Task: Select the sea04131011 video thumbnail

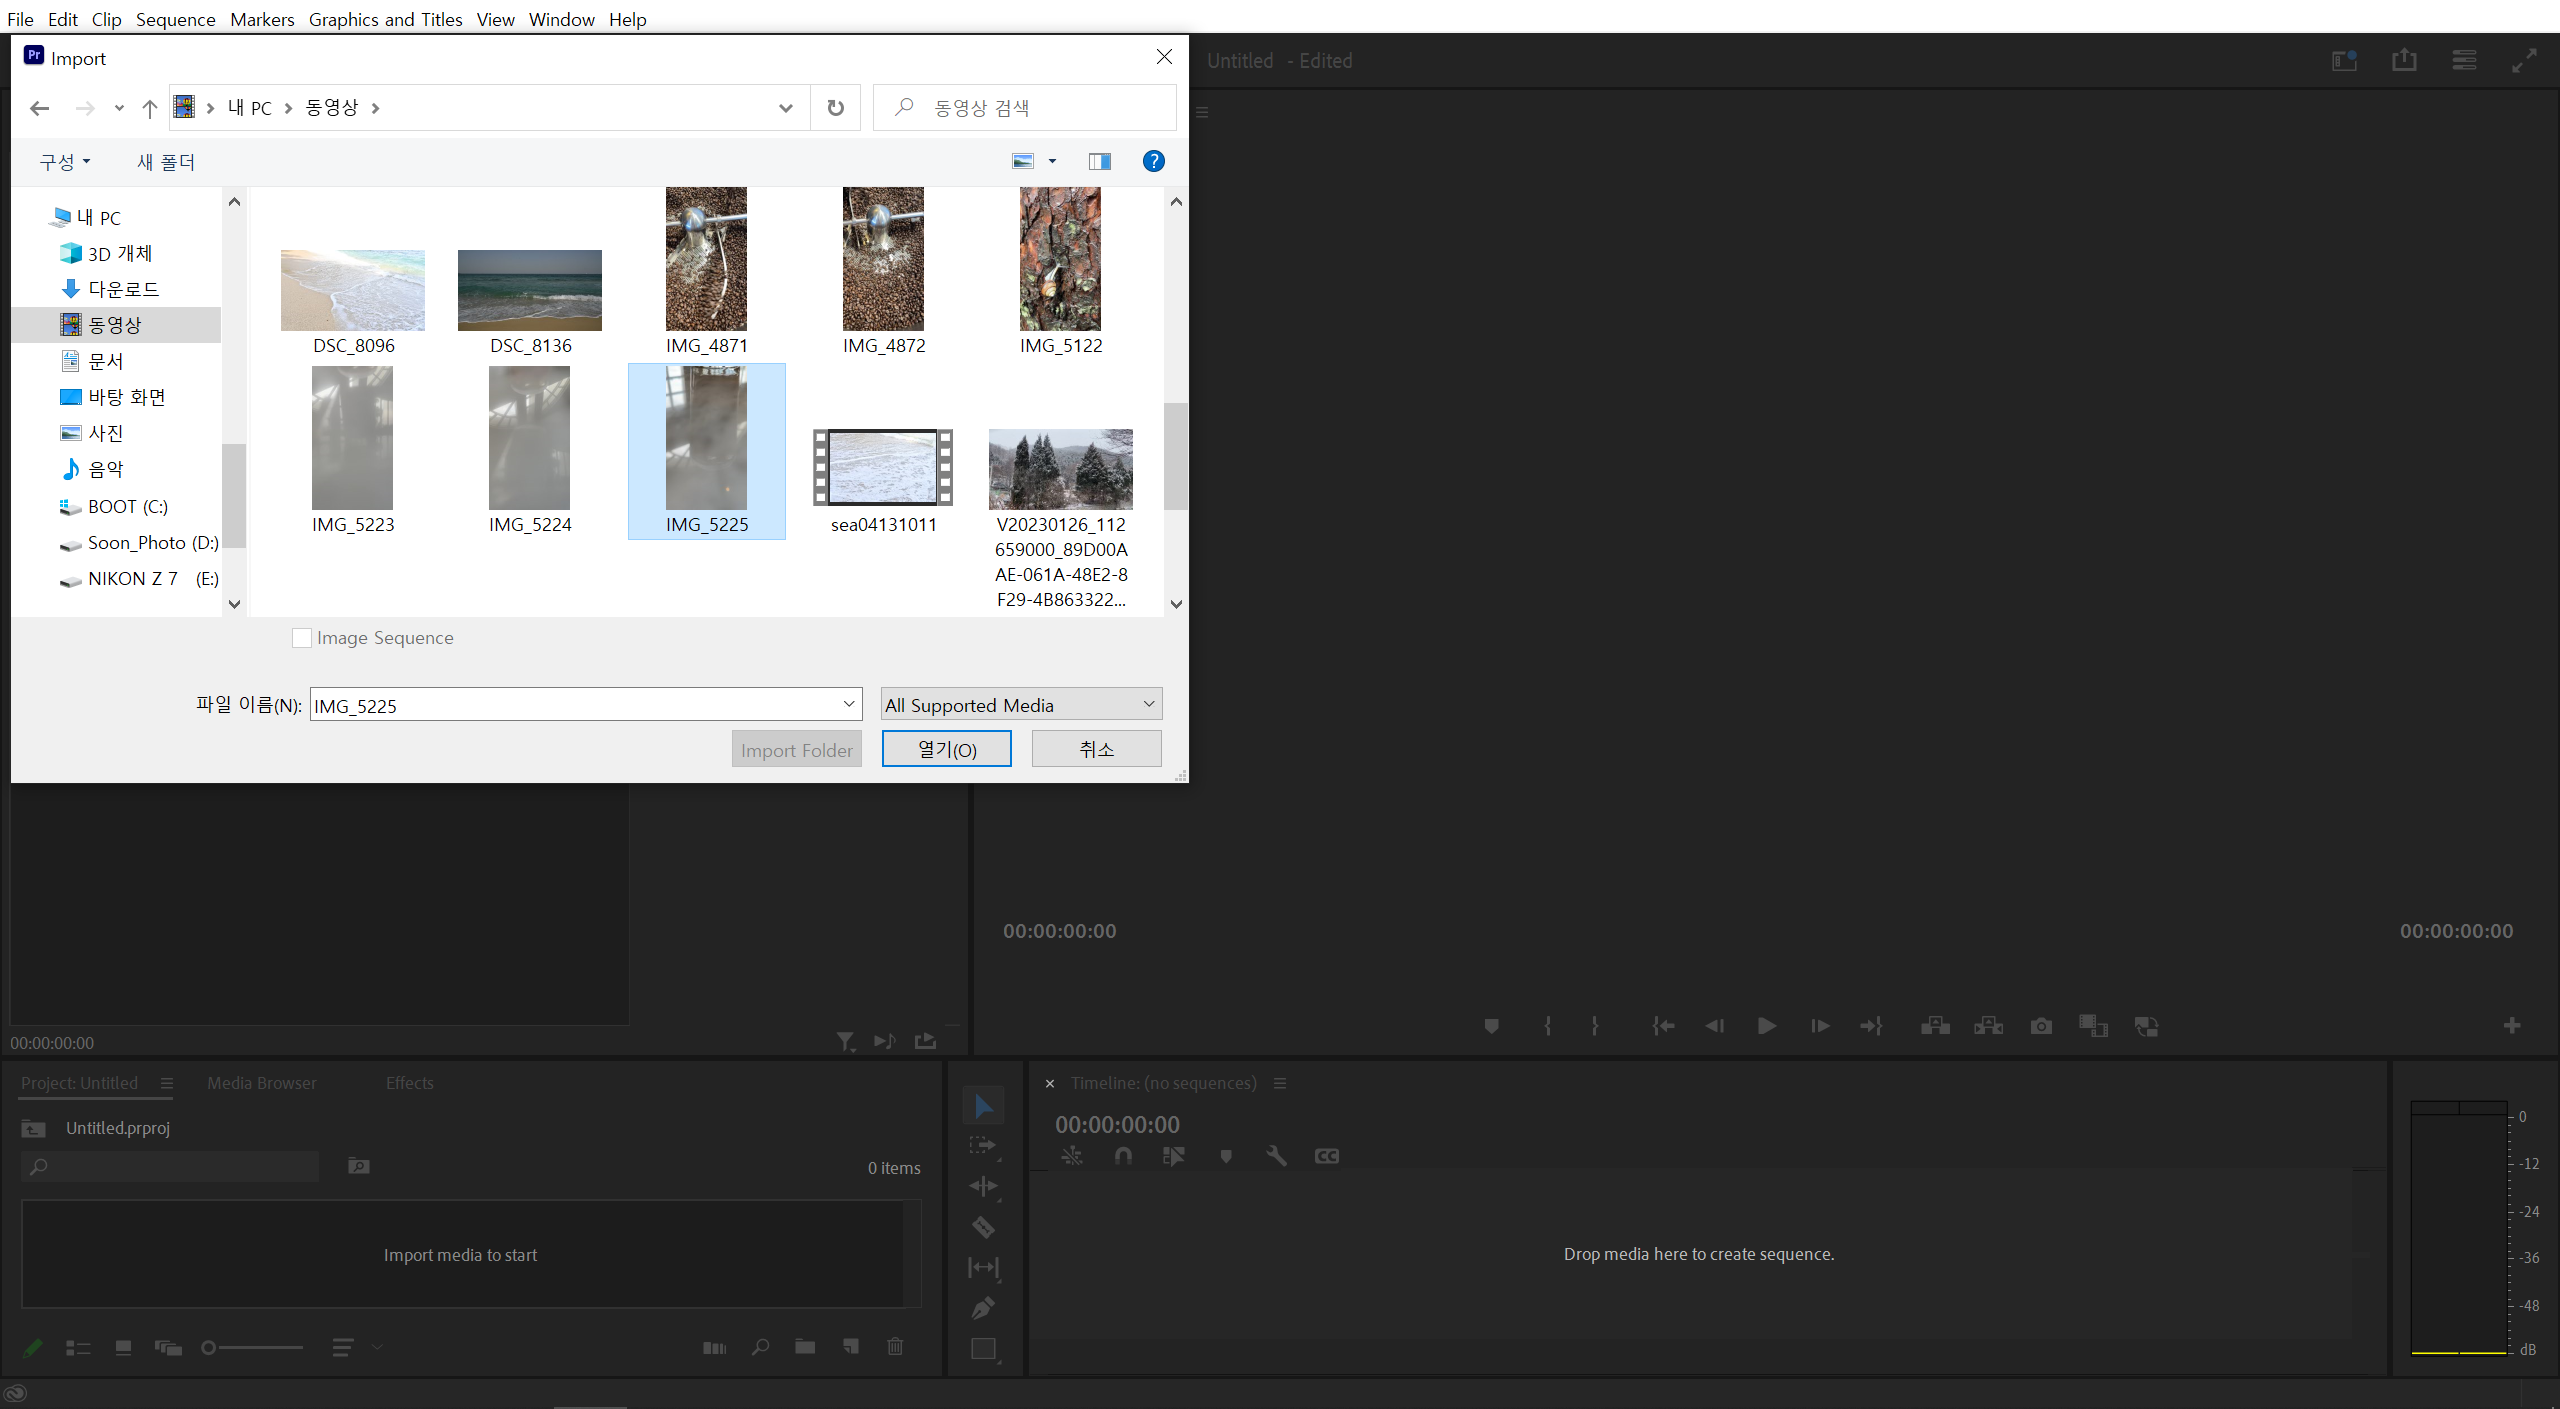Action: pyautogui.click(x=883, y=467)
